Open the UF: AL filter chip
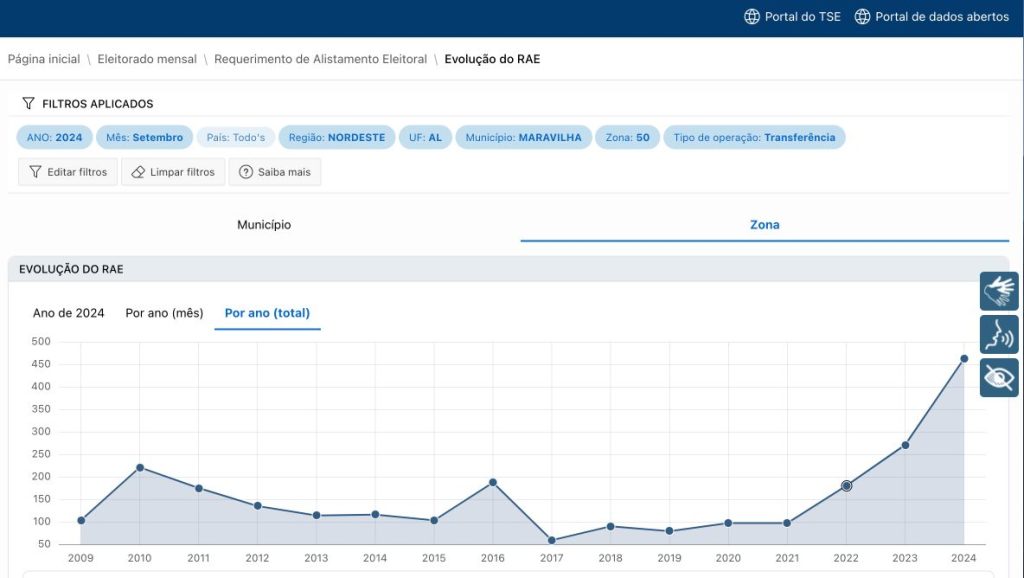The width and height of the screenshot is (1024, 578). tap(425, 138)
